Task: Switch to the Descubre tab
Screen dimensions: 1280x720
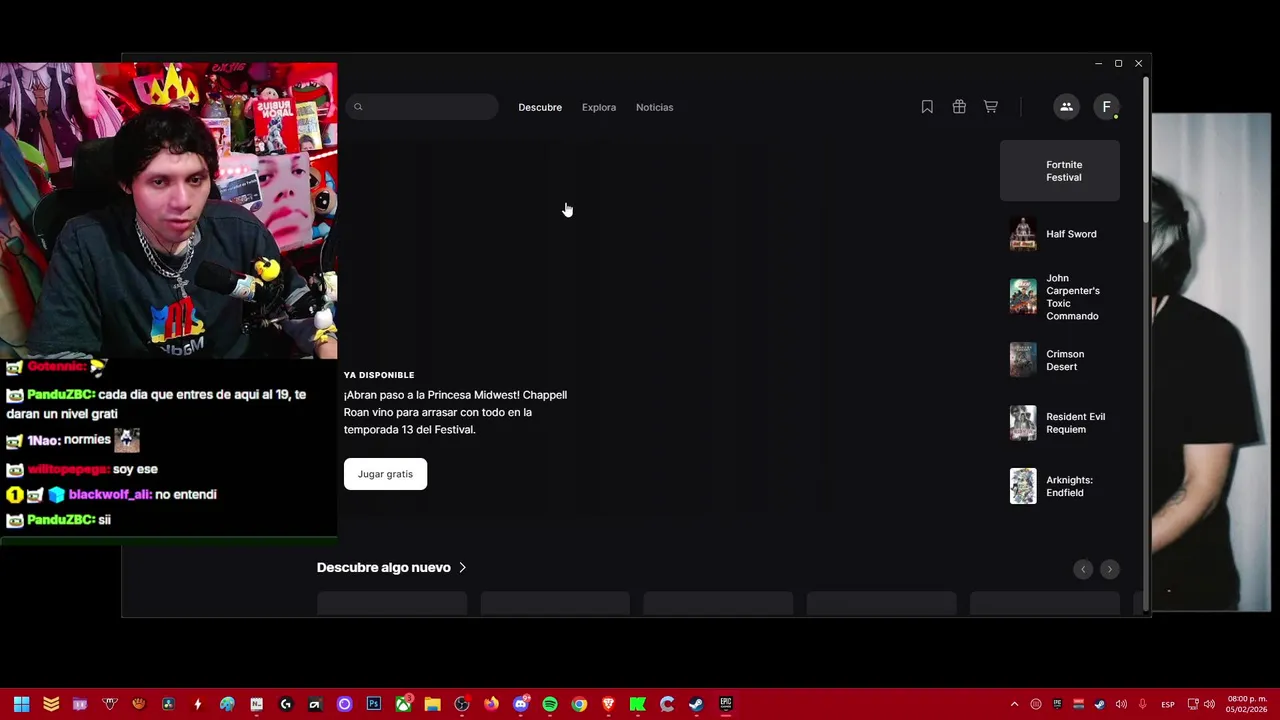Action: [540, 107]
